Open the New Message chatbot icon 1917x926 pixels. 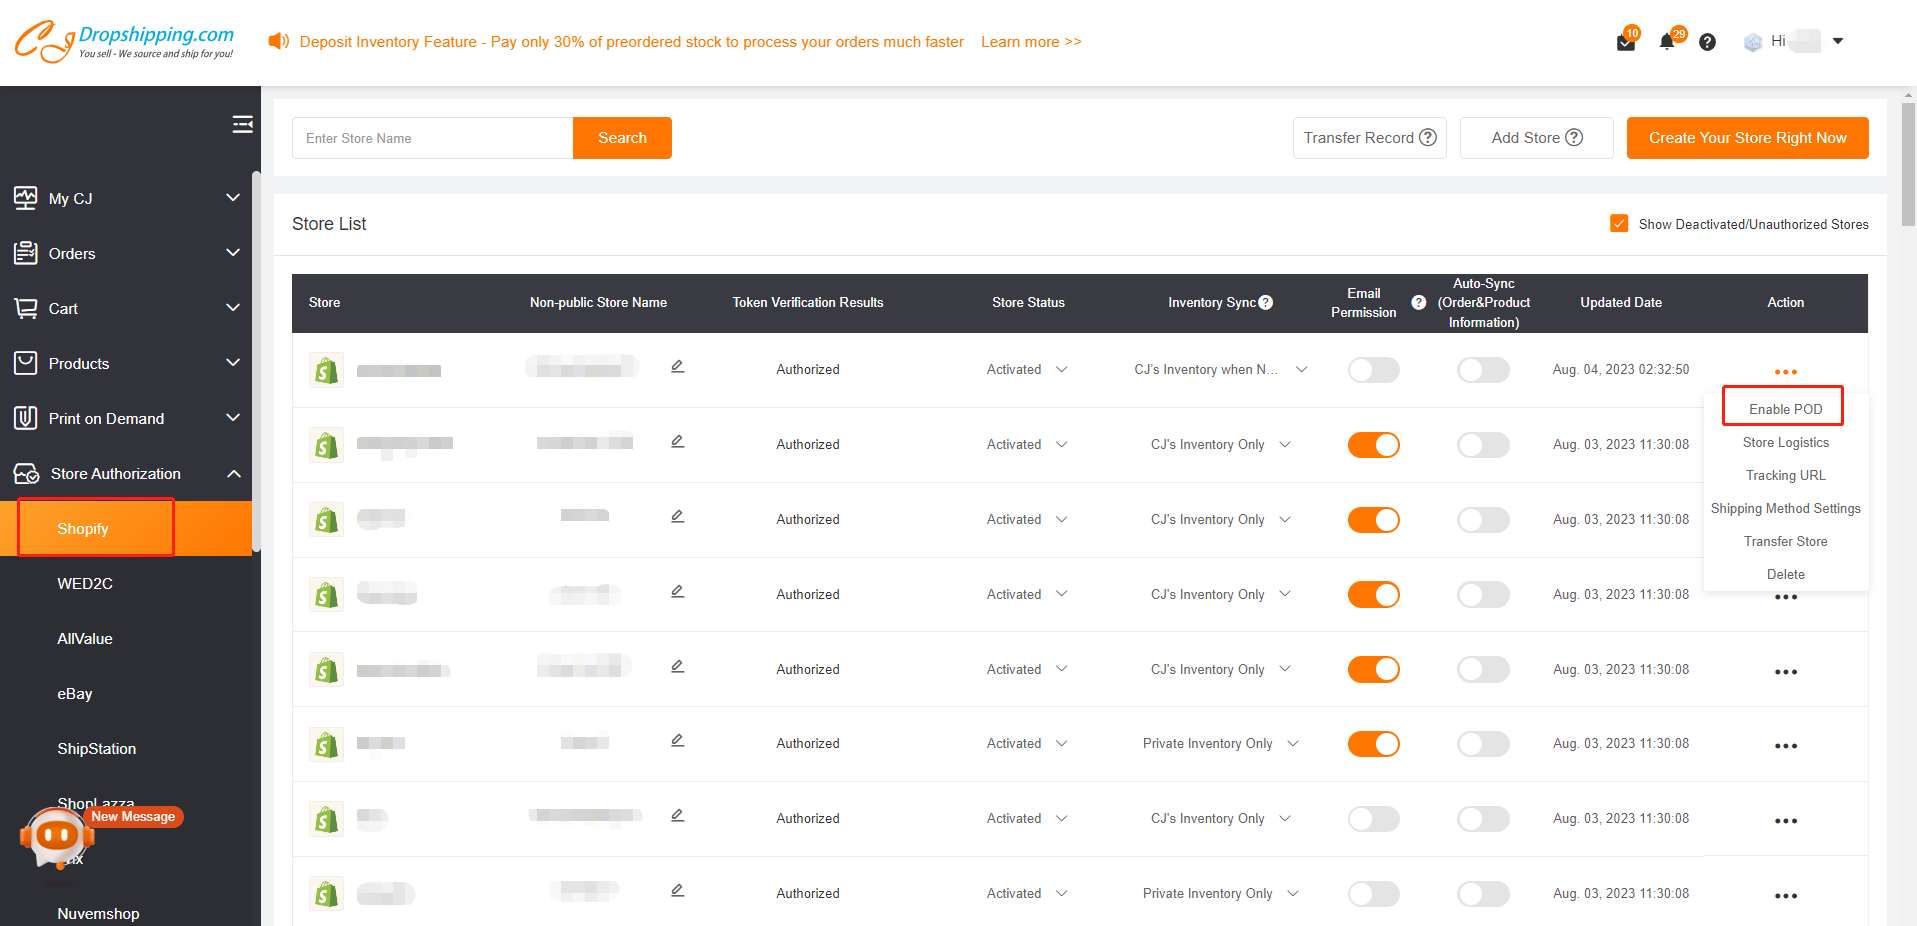[x=57, y=836]
